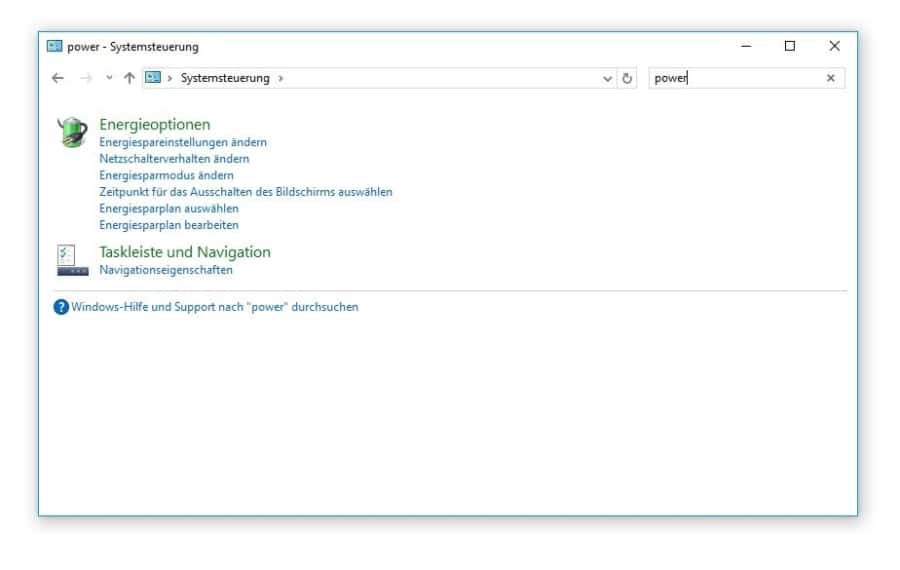The image size is (900, 570).
Task: Expand the chevron after Systemsteuerung breadcrumb
Action: [281, 78]
